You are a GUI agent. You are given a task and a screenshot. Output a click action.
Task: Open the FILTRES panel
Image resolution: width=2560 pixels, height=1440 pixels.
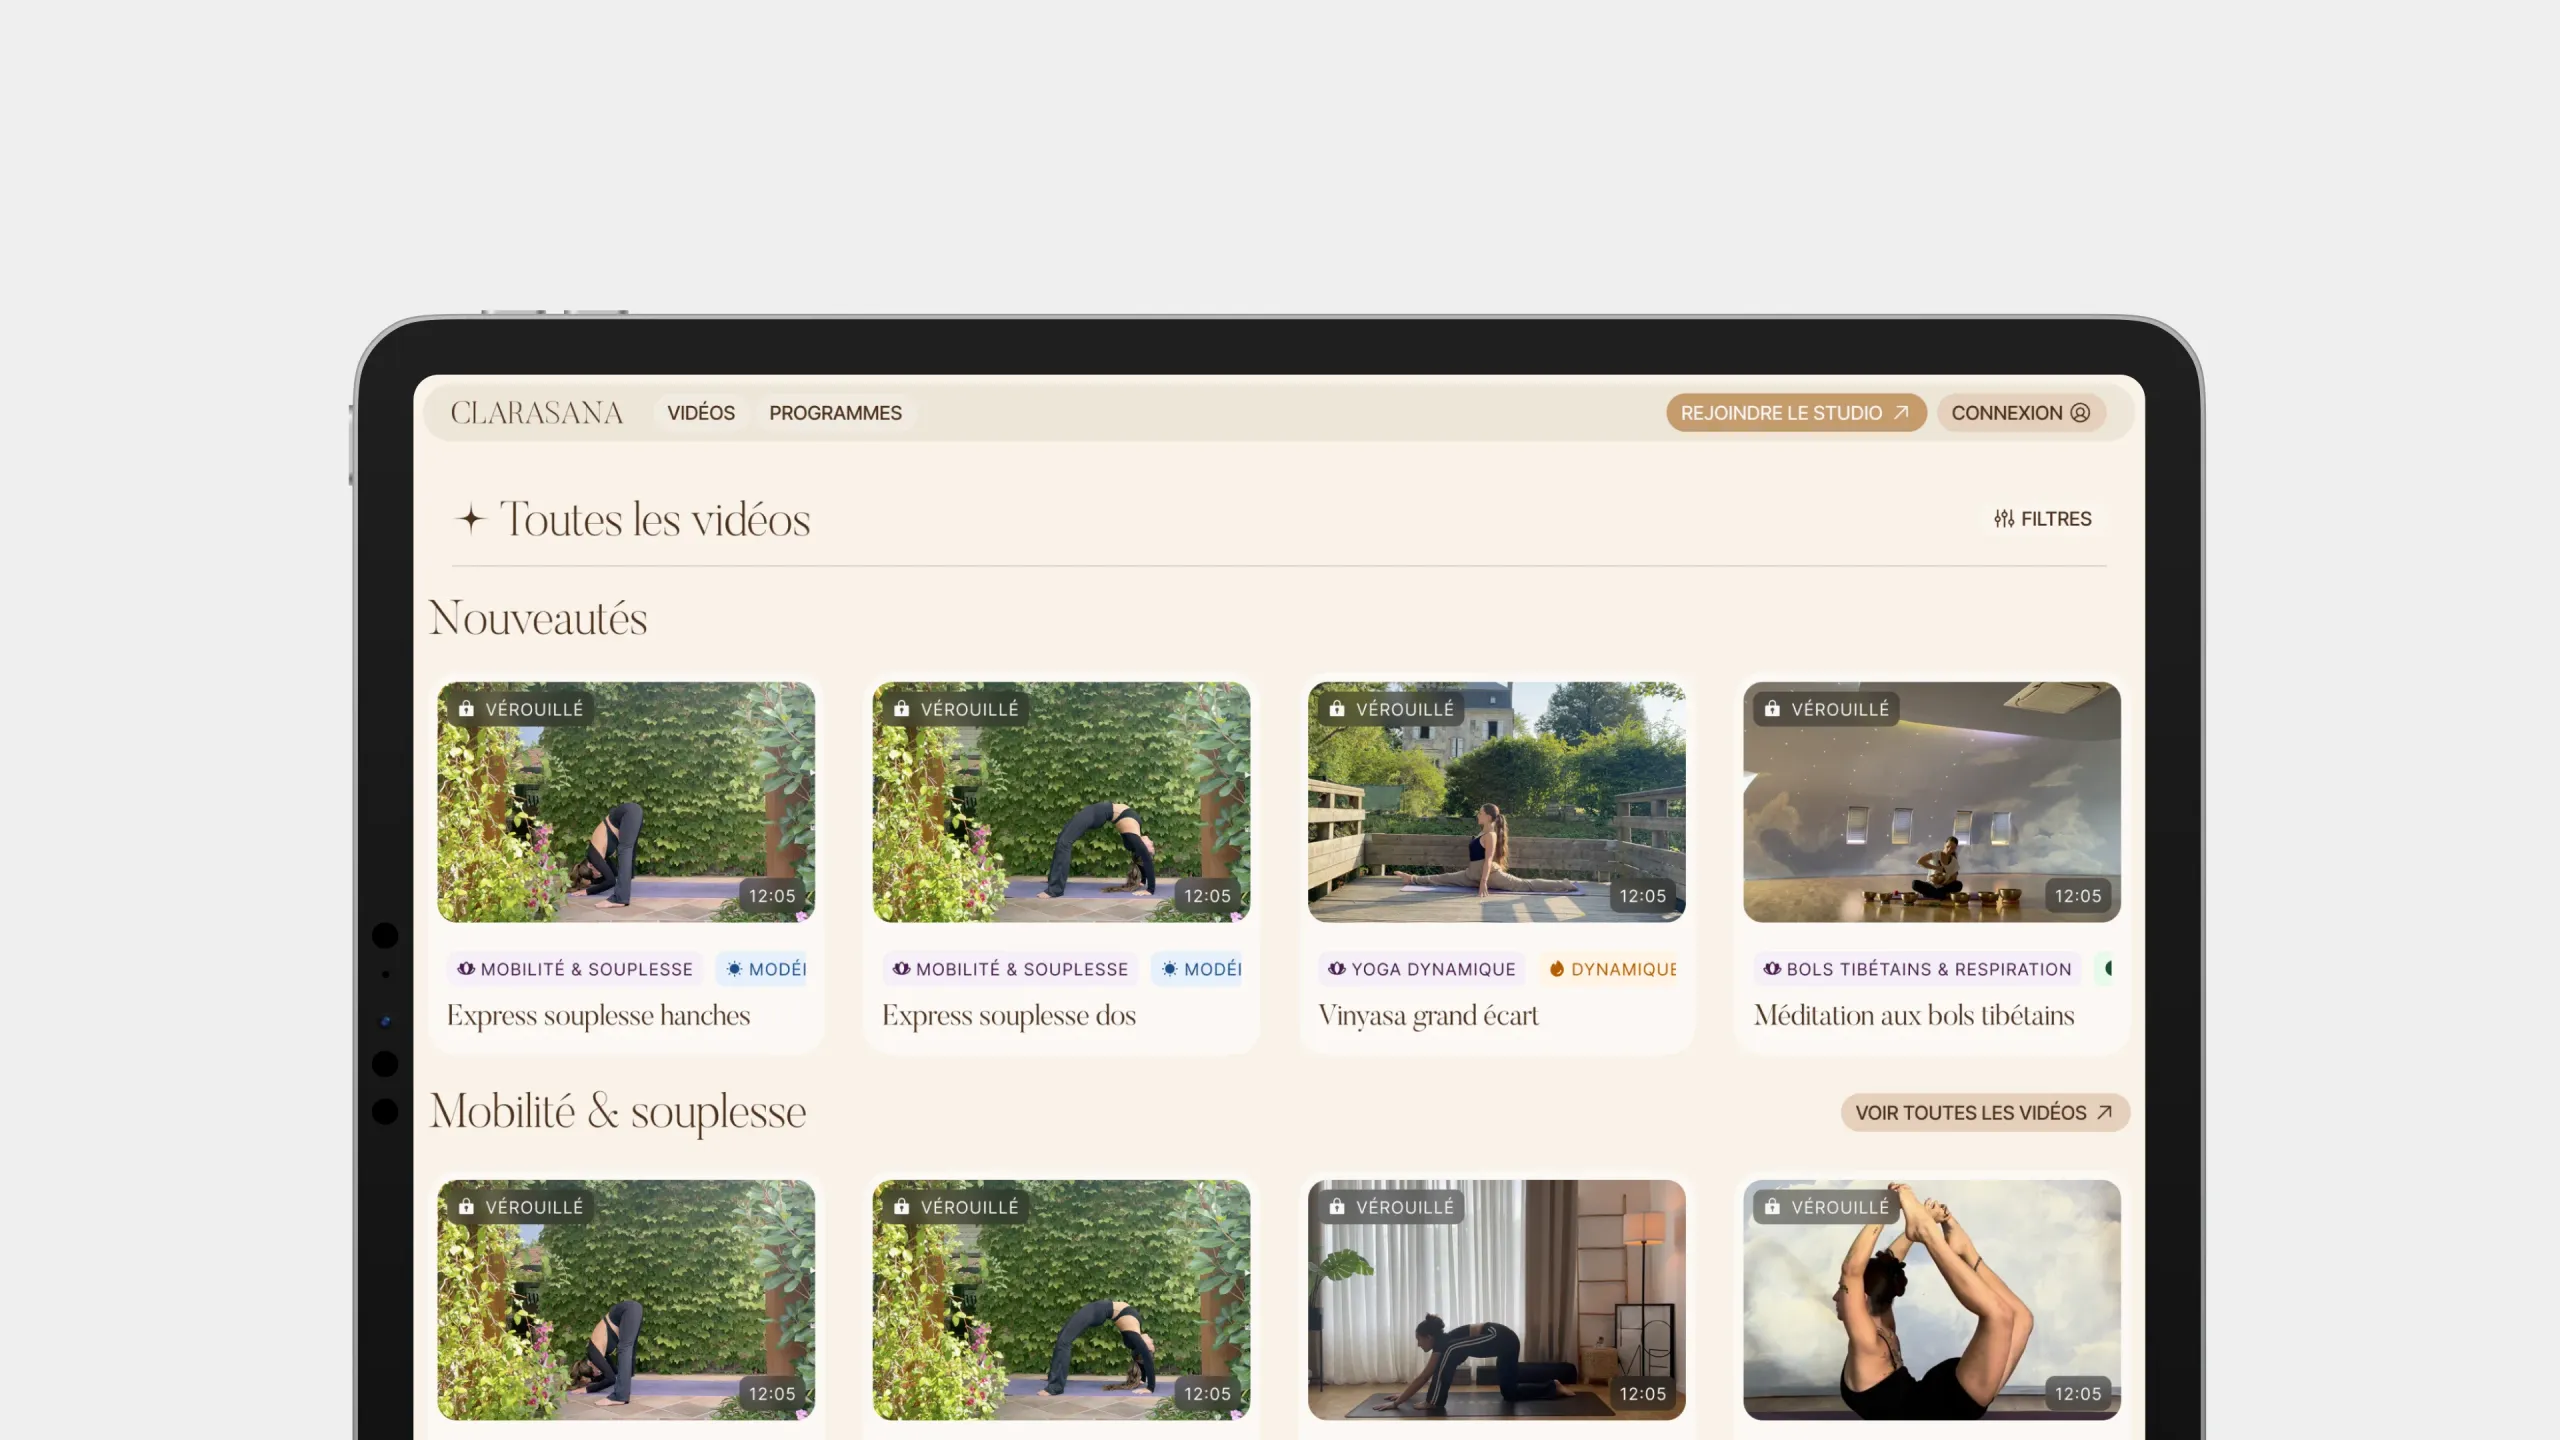click(2042, 519)
